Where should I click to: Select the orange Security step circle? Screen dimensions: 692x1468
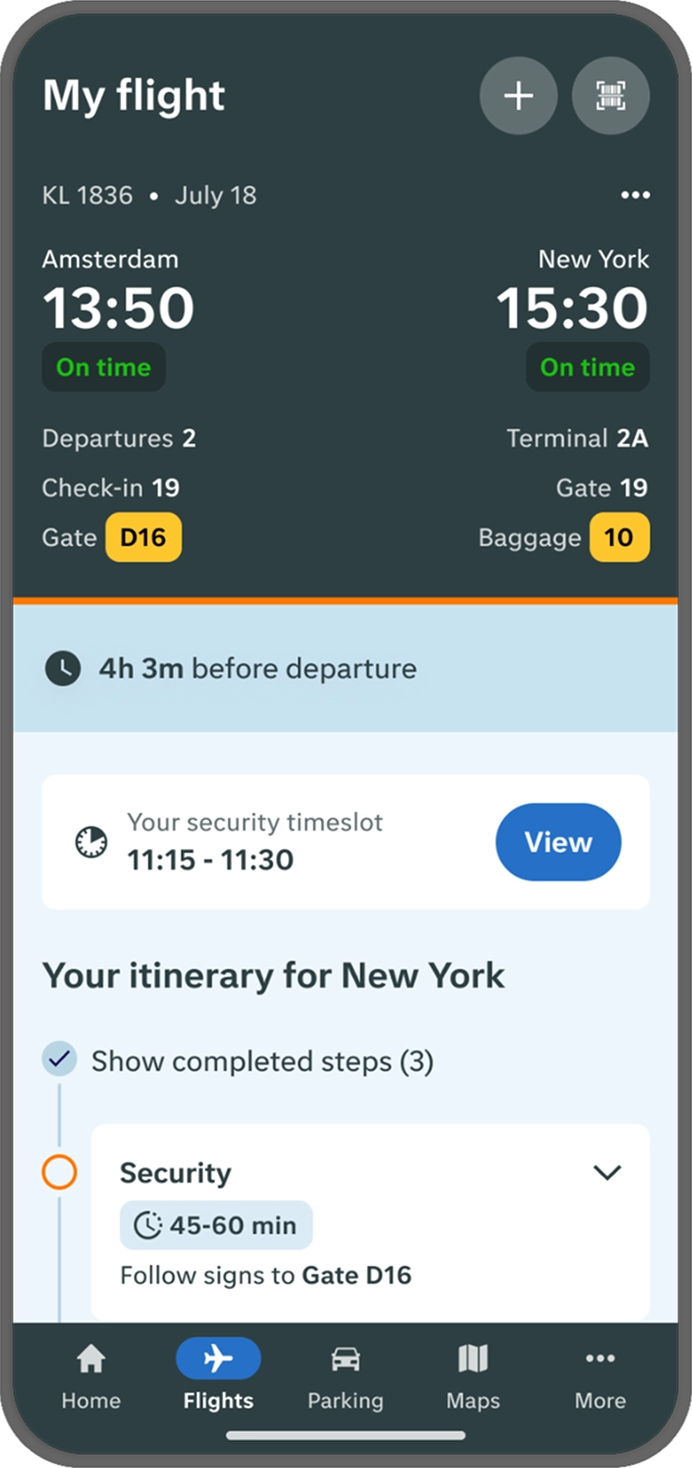pos(59,1172)
